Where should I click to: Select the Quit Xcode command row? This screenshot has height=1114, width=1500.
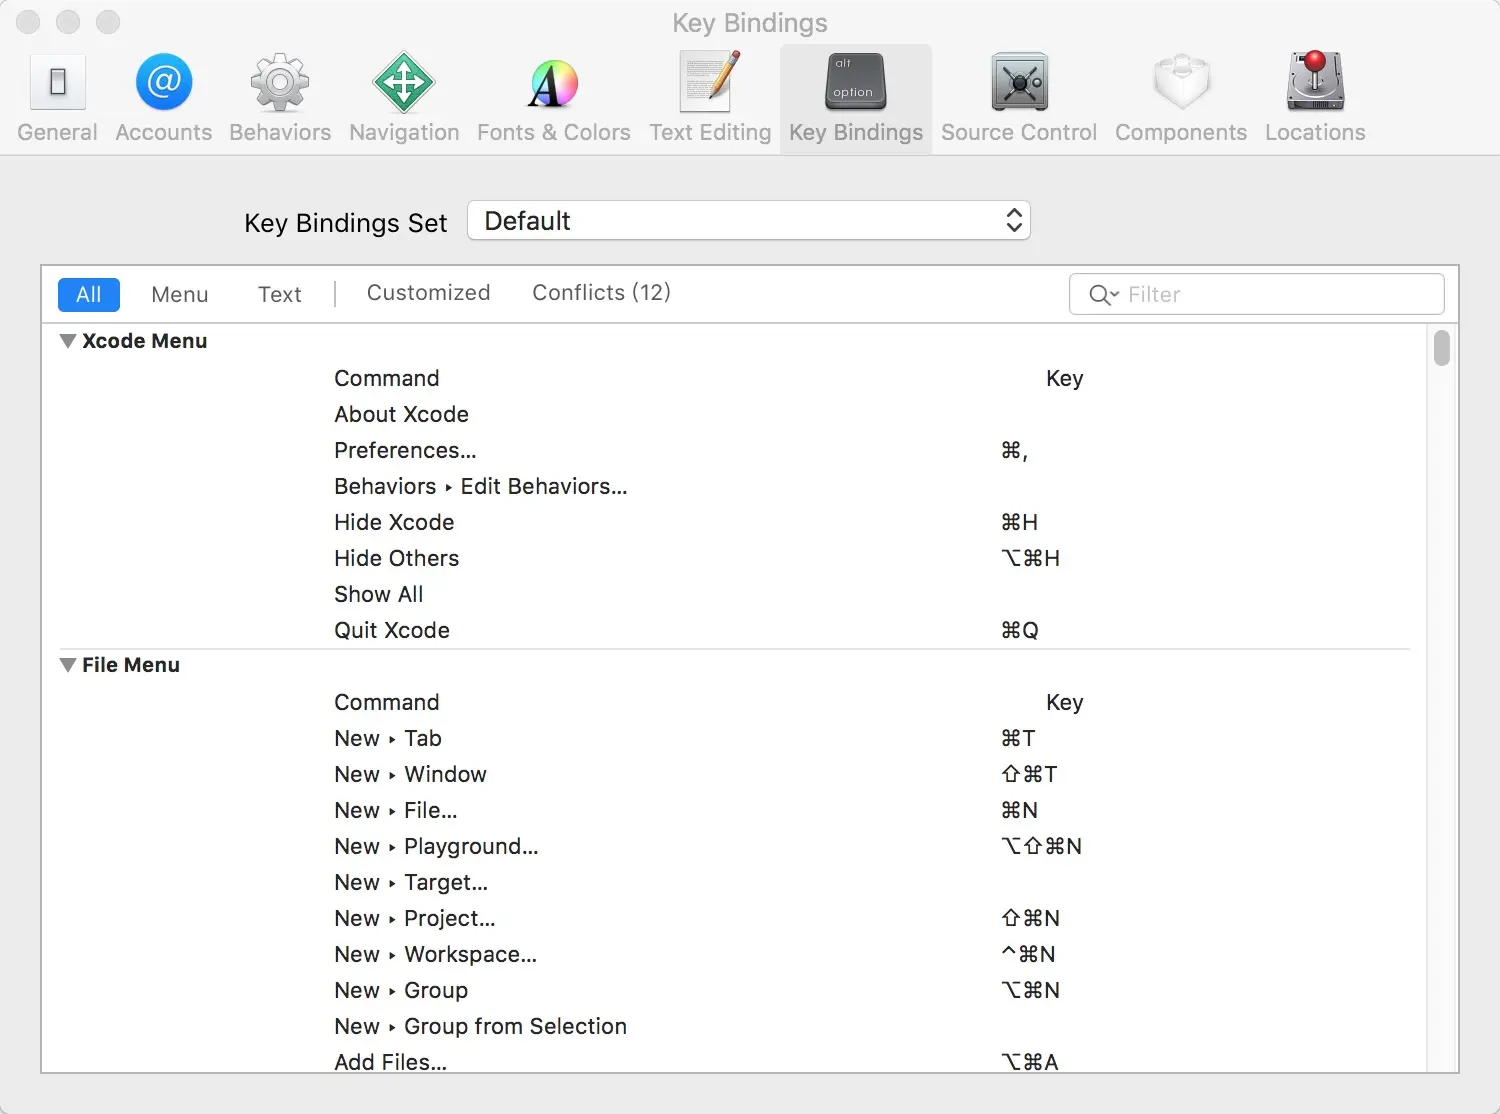pos(735,630)
